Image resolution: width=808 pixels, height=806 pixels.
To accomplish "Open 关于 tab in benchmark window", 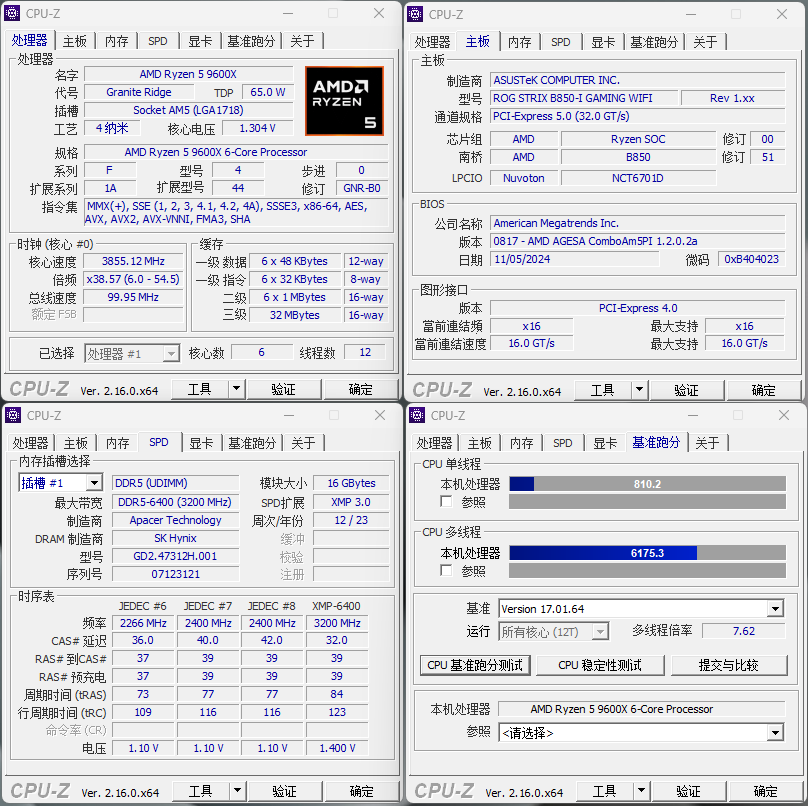I will coord(707,443).
